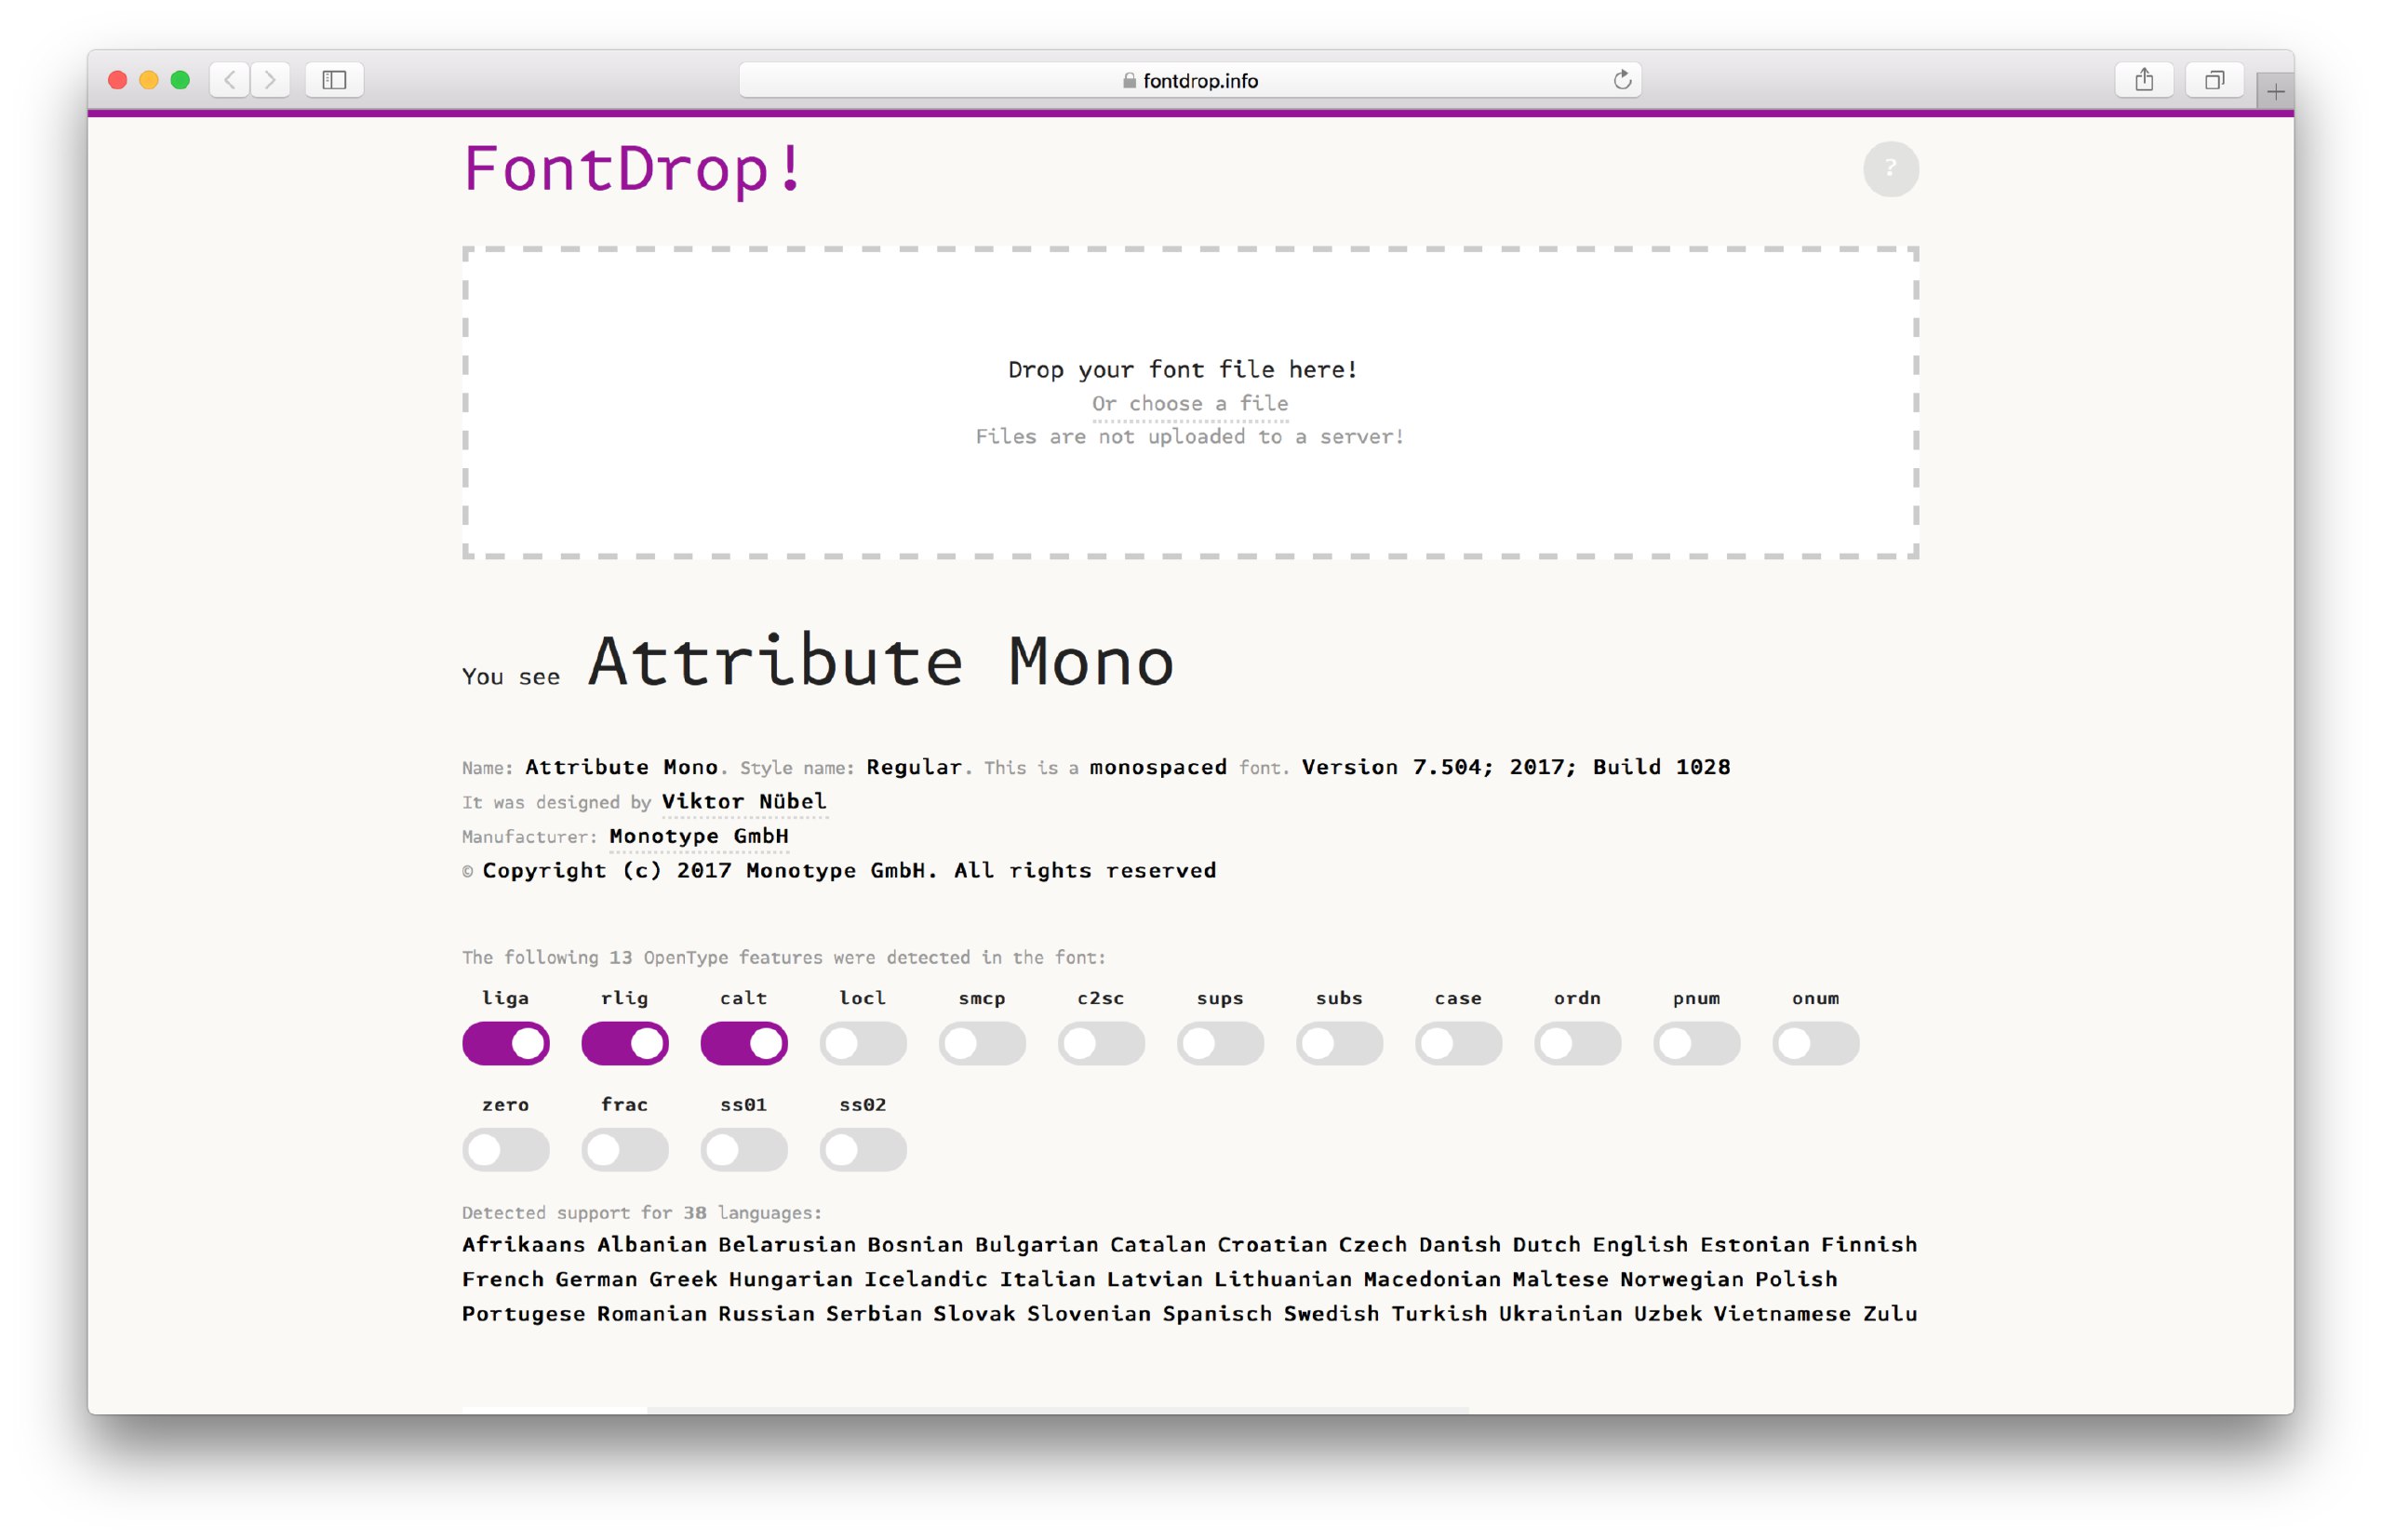
Task: Open a new tab with plus icon
Action: click(2275, 92)
